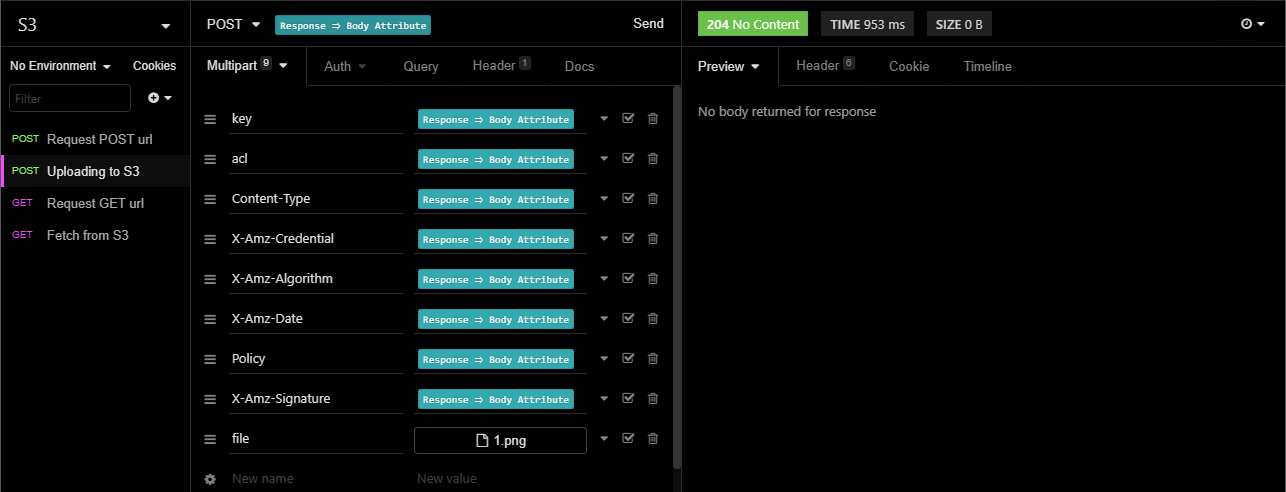The image size is (1286, 492).
Task: Grab the drag handle of the key row
Action: 210,119
